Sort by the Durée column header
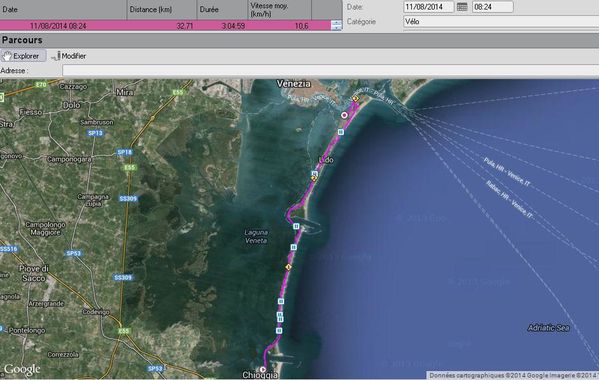Image resolution: width=599 pixels, height=380 pixels. click(222, 10)
